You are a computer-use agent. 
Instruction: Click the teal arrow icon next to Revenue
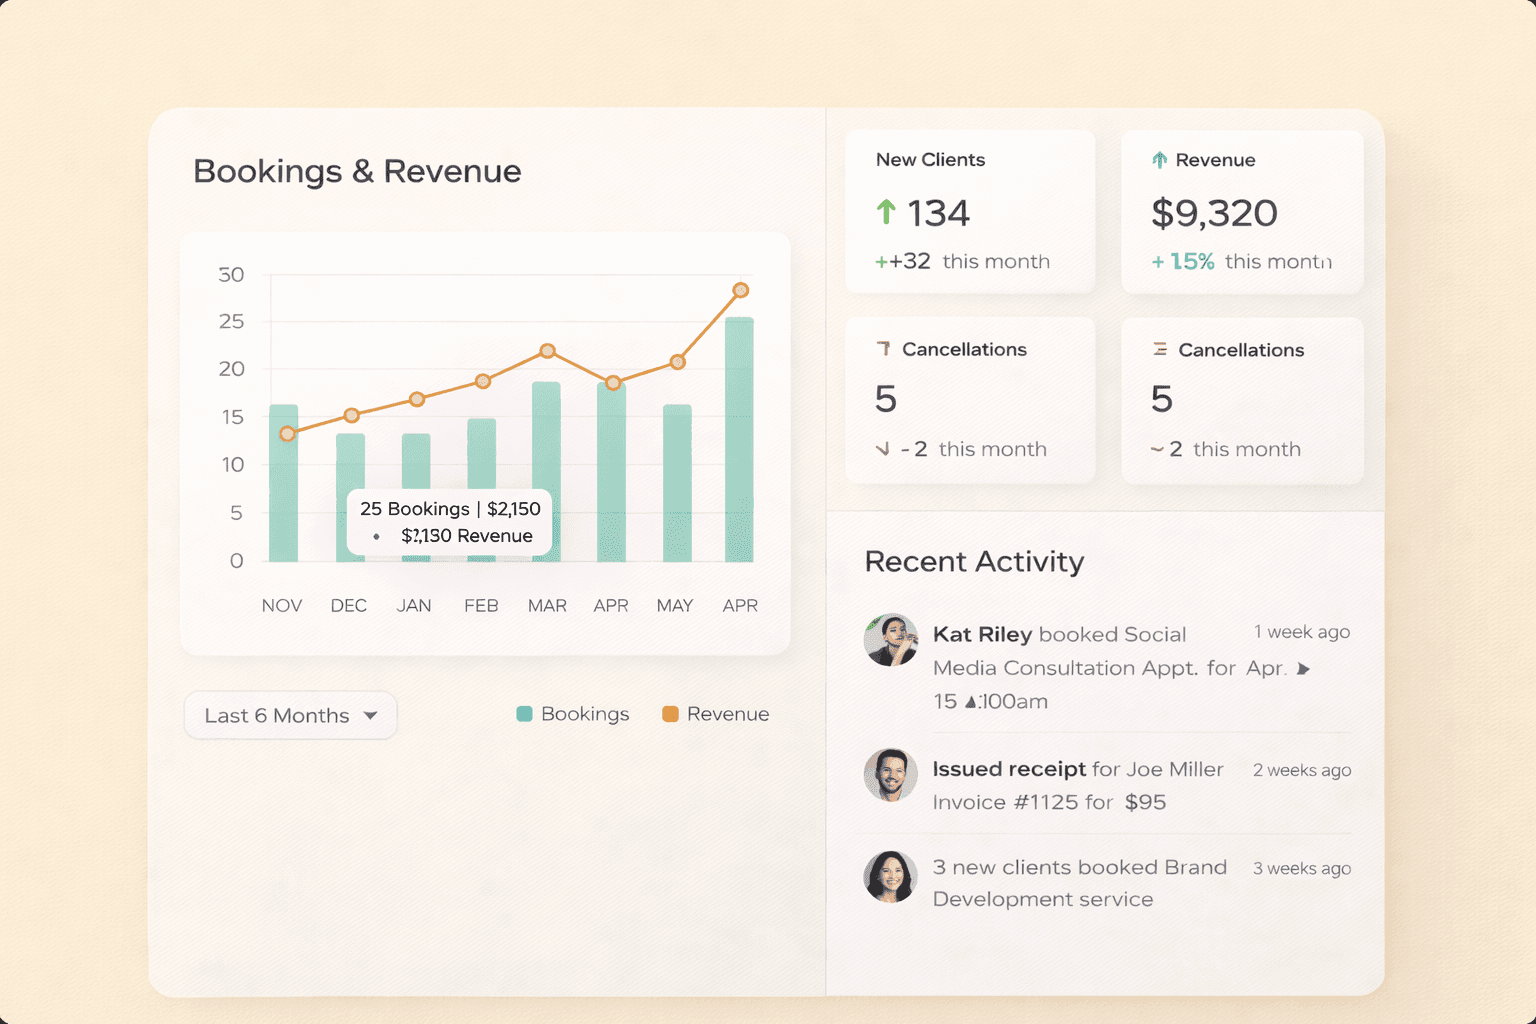(x=1159, y=160)
